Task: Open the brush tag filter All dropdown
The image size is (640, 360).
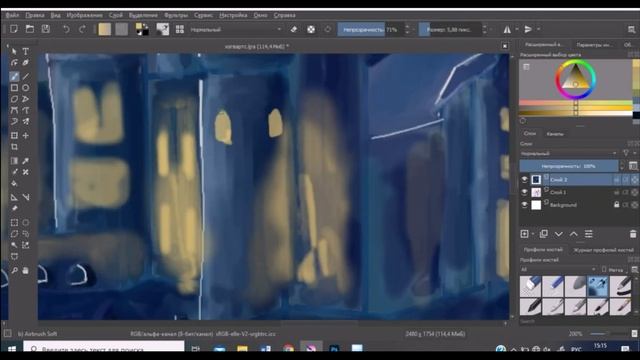Action: pos(558,269)
